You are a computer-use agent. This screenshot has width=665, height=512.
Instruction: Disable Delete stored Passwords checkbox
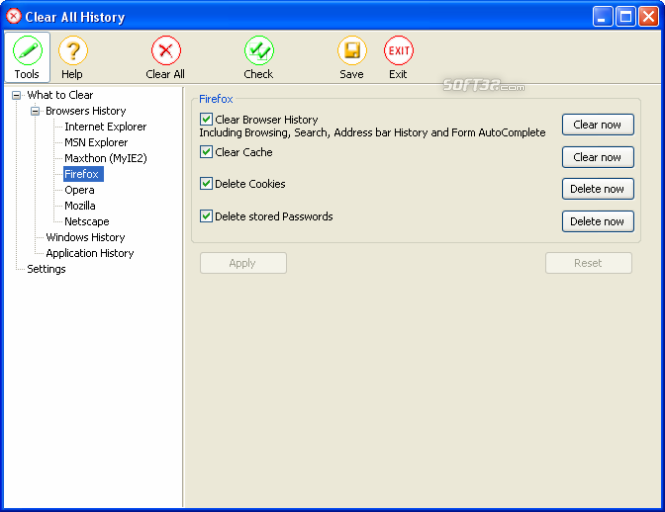point(206,216)
